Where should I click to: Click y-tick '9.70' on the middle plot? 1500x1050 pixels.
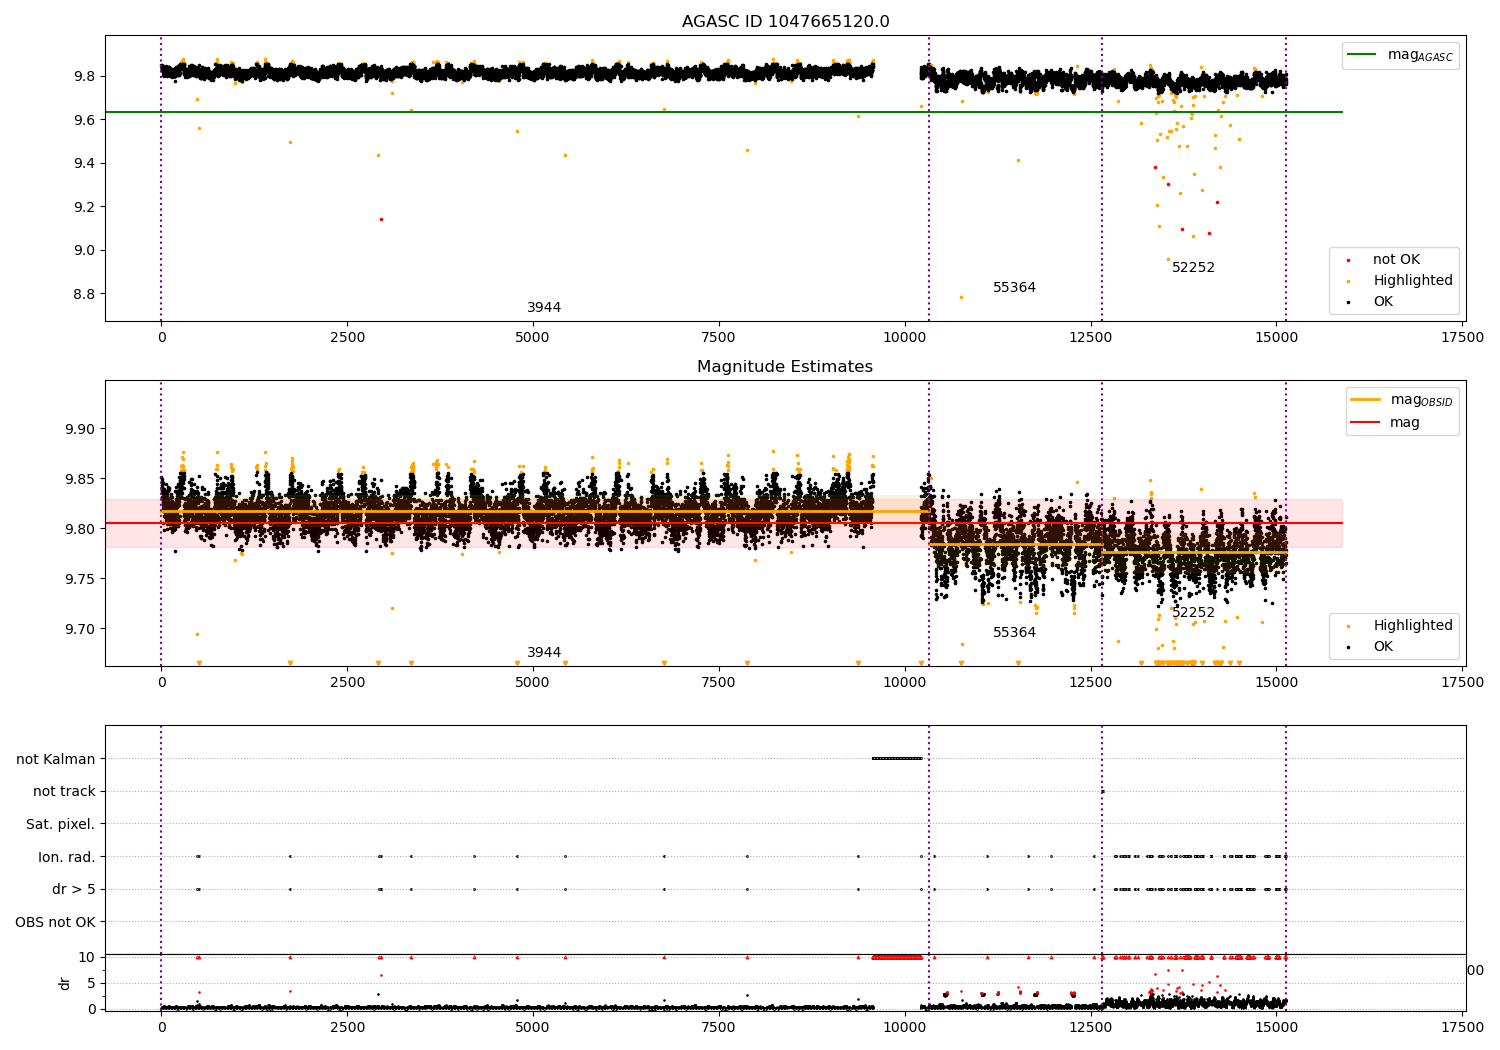pyautogui.click(x=80, y=629)
